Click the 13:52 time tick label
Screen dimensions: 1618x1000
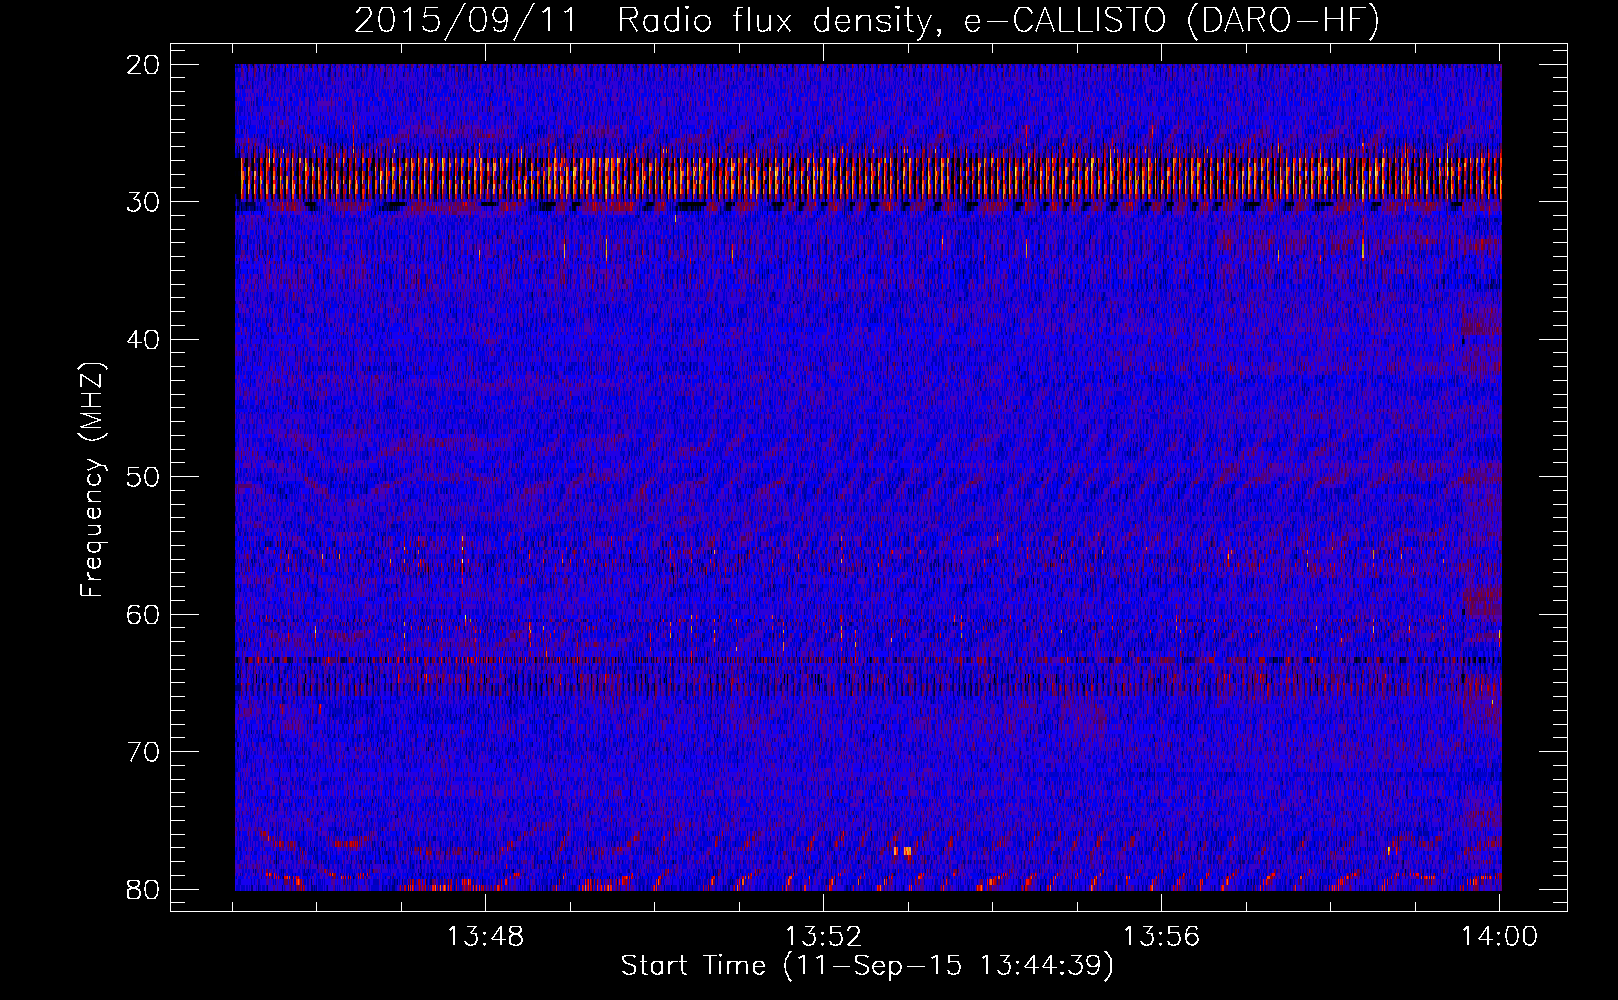tap(823, 937)
